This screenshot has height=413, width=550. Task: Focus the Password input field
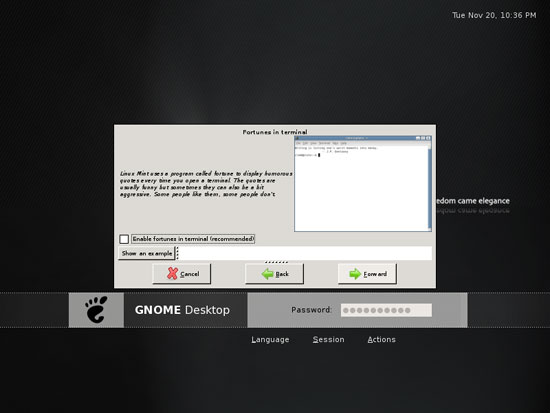[x=386, y=310]
